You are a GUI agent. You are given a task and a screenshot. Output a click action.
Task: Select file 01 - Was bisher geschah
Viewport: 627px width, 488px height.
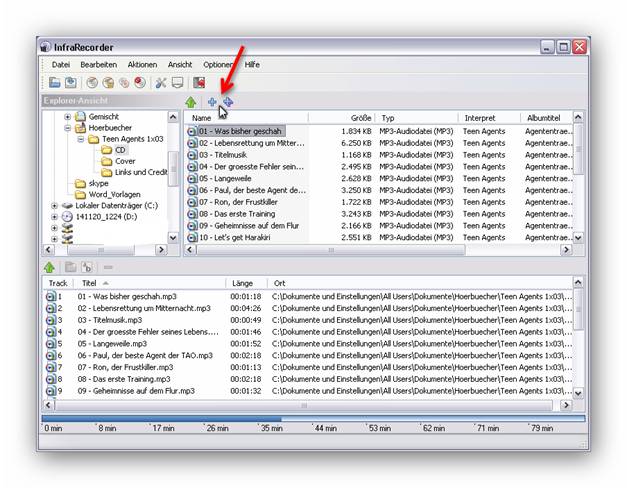[240, 131]
